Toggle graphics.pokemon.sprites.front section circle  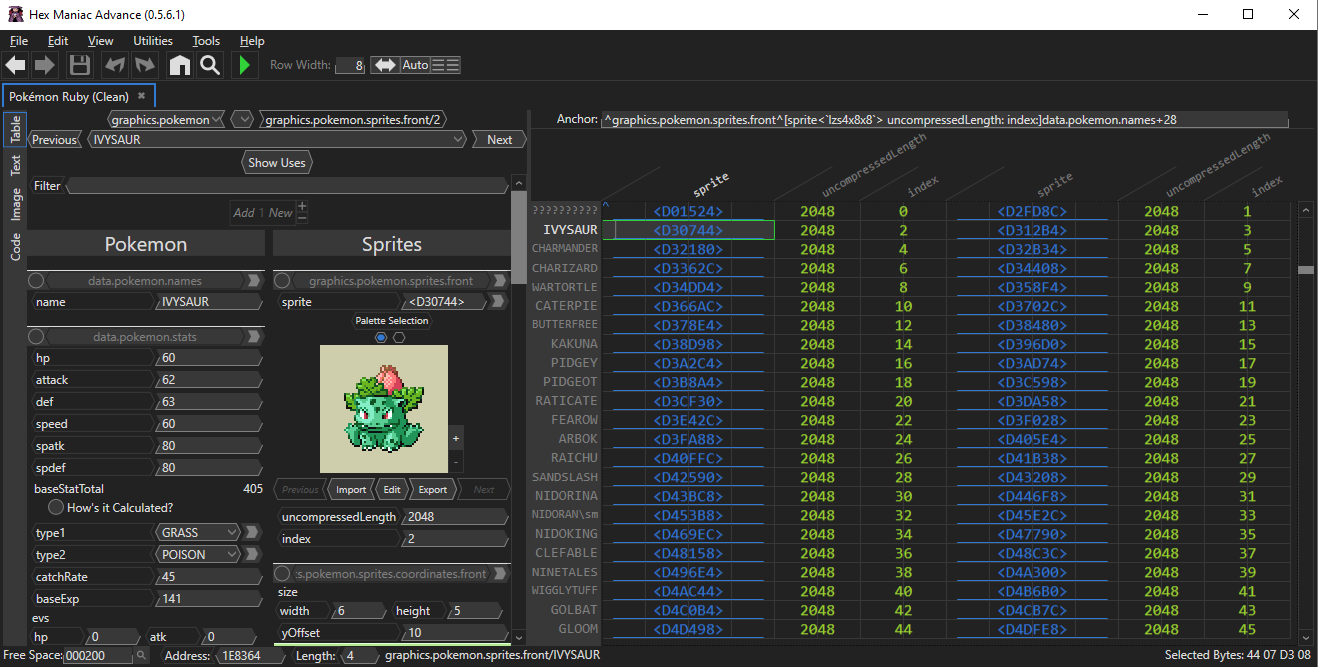[283, 281]
